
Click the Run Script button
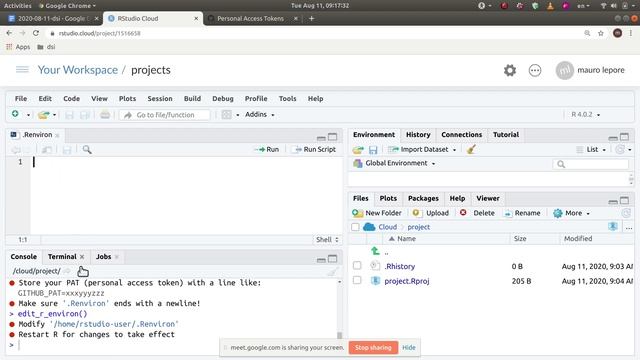[315, 149]
